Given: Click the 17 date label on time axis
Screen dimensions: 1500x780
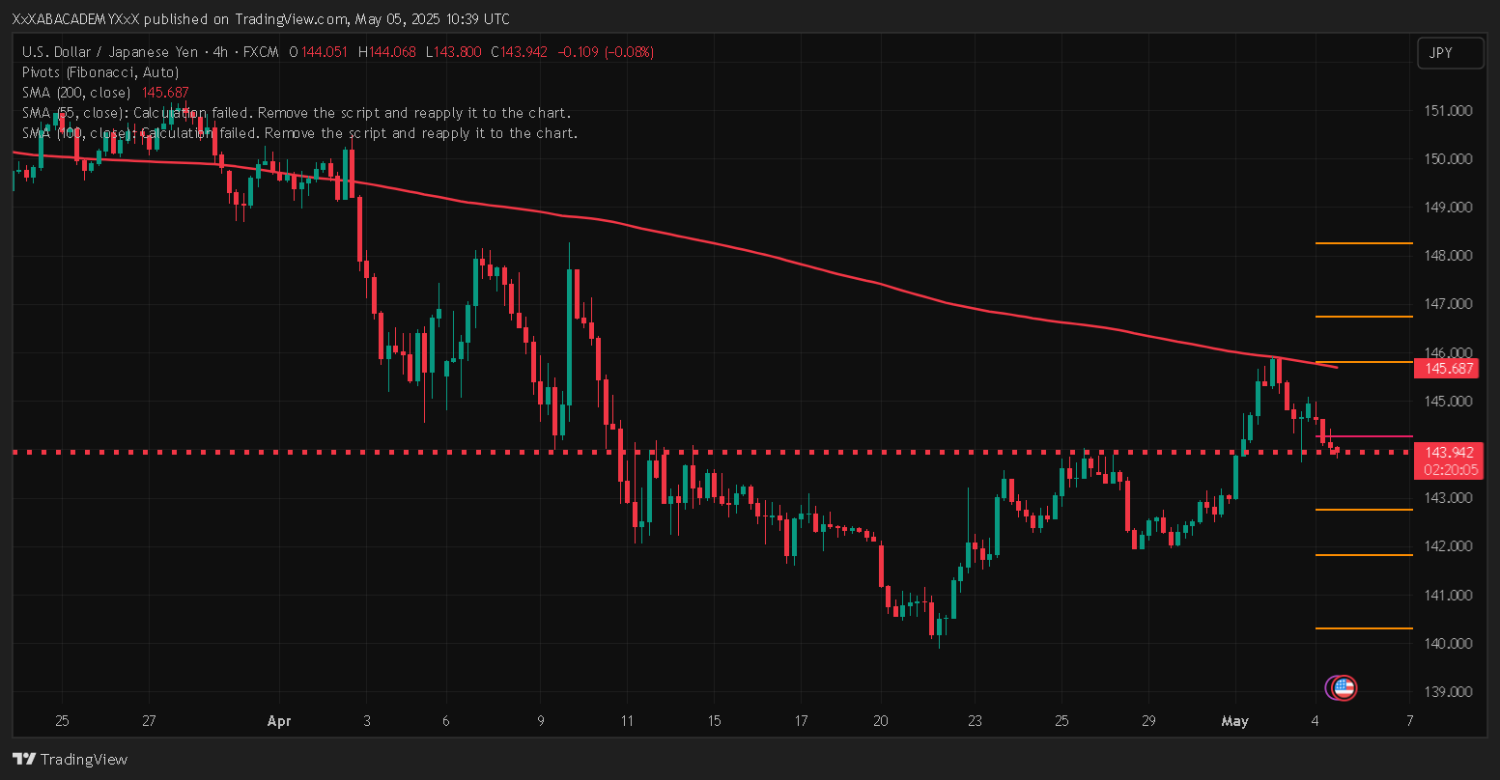Looking at the screenshot, I should click(801, 721).
